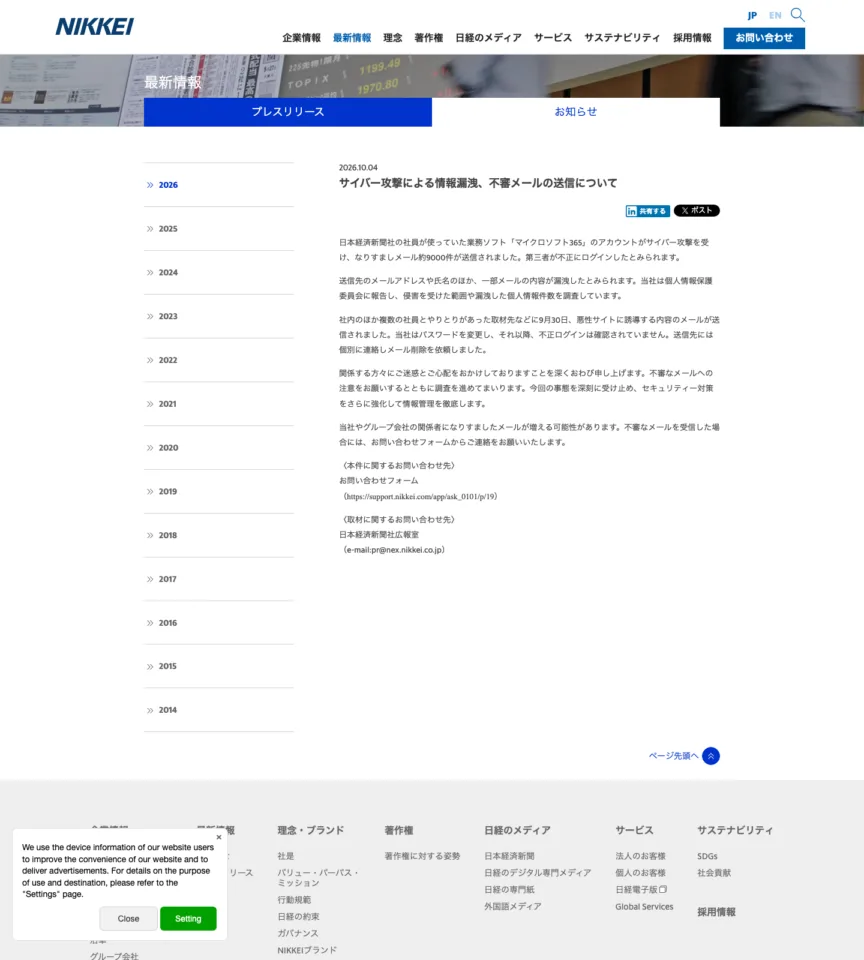The image size is (864, 960).
Task: Open footer 日経の専門紙 link
Action: click(509, 890)
